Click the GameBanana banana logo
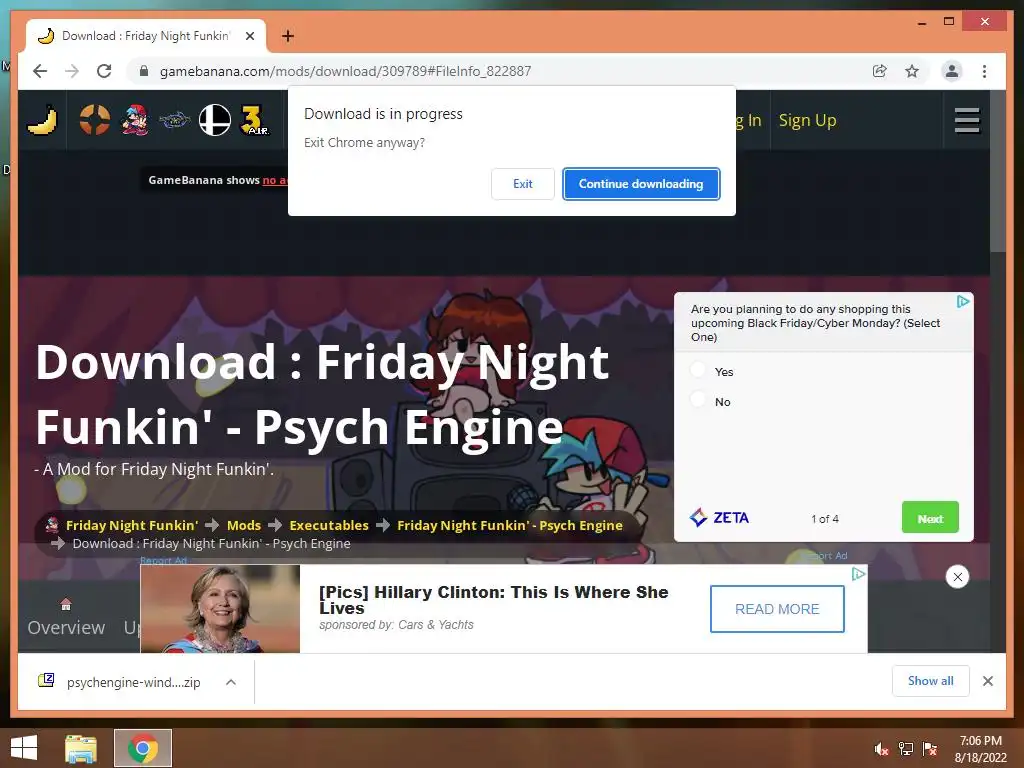The width and height of the screenshot is (1024, 768). [x=42, y=120]
